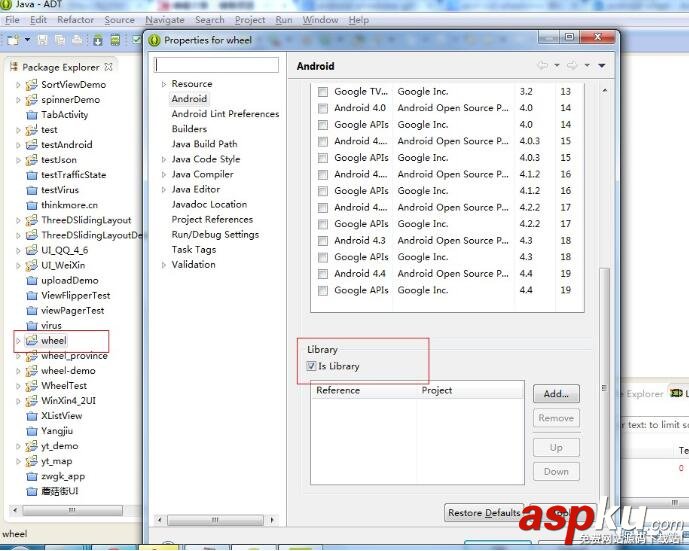This screenshot has height=551, width=689.
Task: Open the Navigate menu
Action: point(164,20)
